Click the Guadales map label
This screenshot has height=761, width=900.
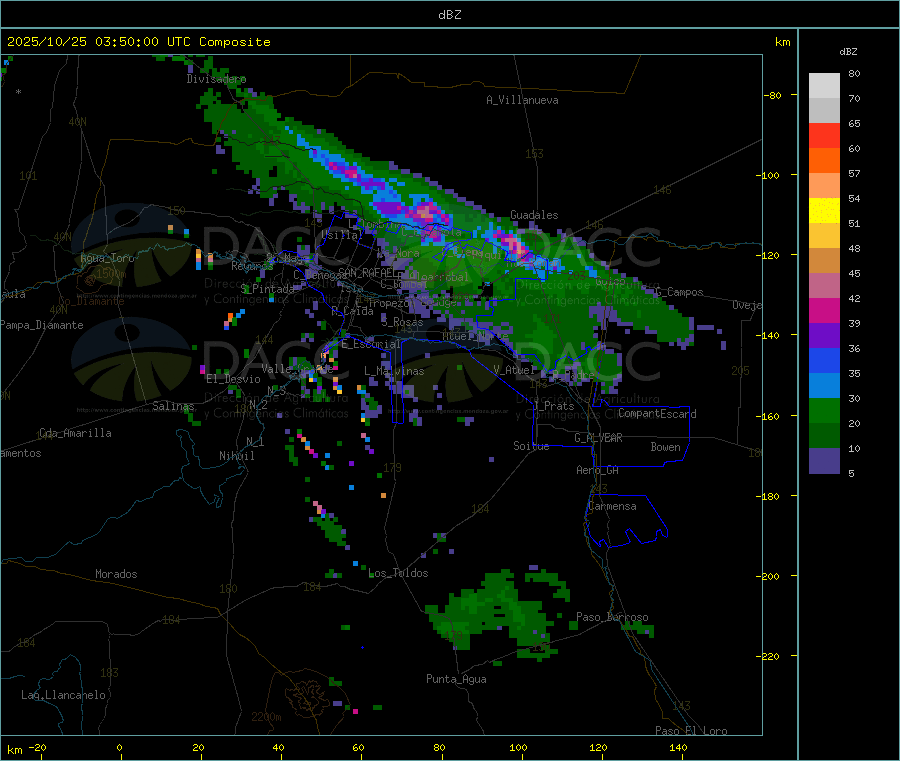[534, 215]
